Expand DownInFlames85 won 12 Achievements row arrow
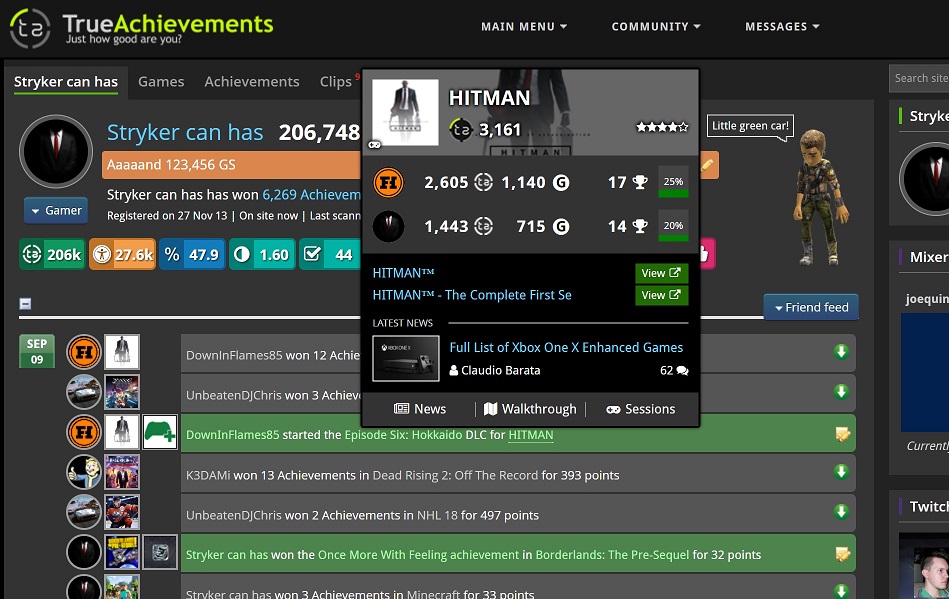949x599 pixels. pos(841,352)
